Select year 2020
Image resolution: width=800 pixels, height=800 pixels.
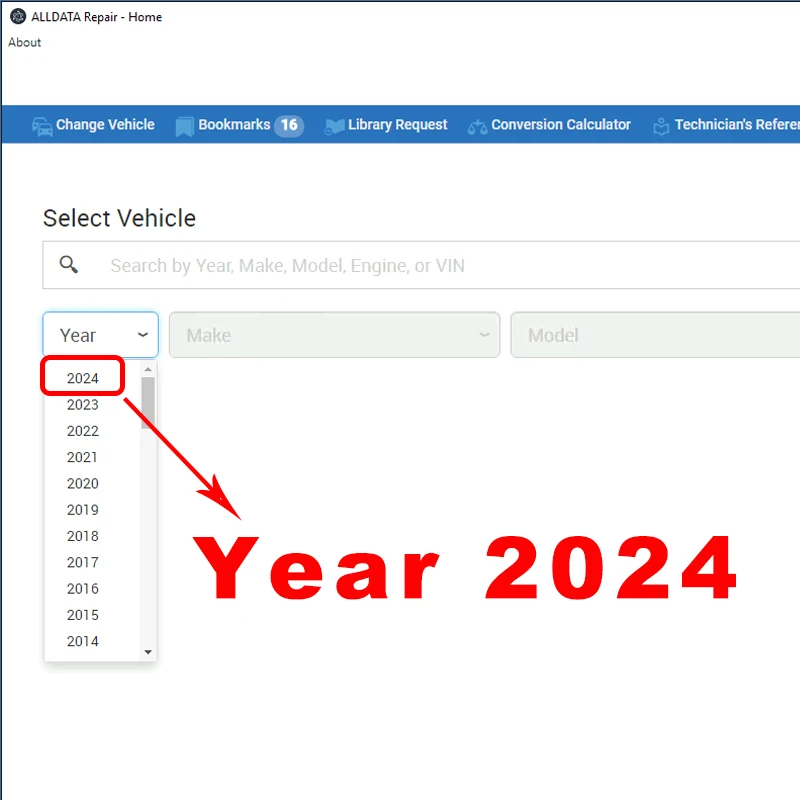pyautogui.click(x=83, y=484)
